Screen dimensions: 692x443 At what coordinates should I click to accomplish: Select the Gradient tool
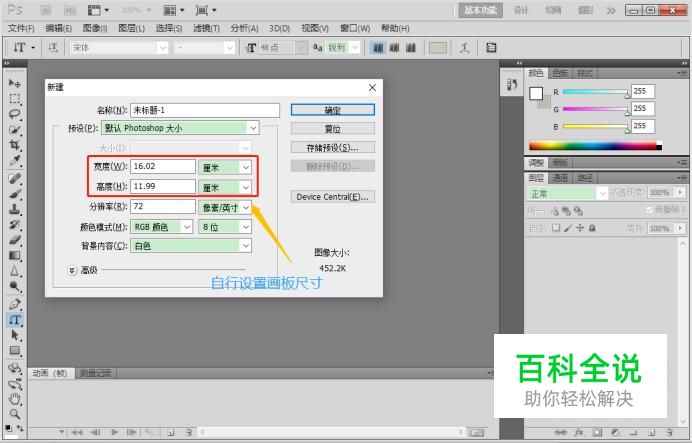point(15,256)
